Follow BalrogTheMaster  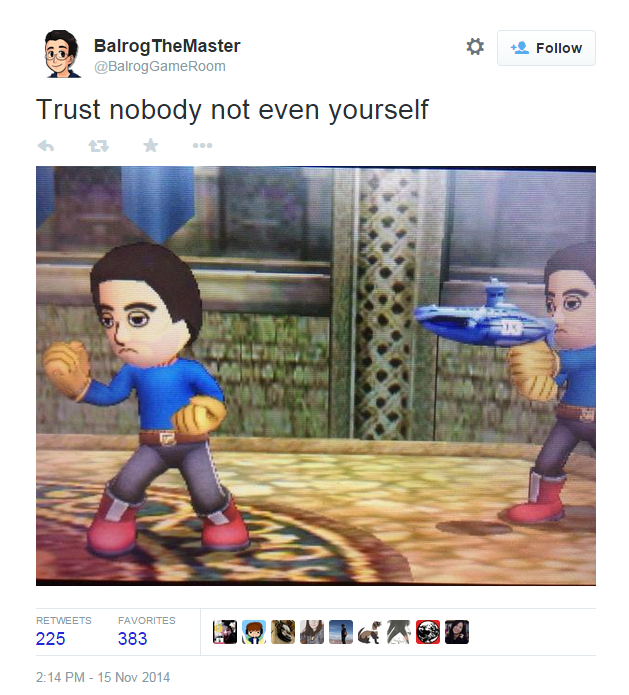pos(546,48)
